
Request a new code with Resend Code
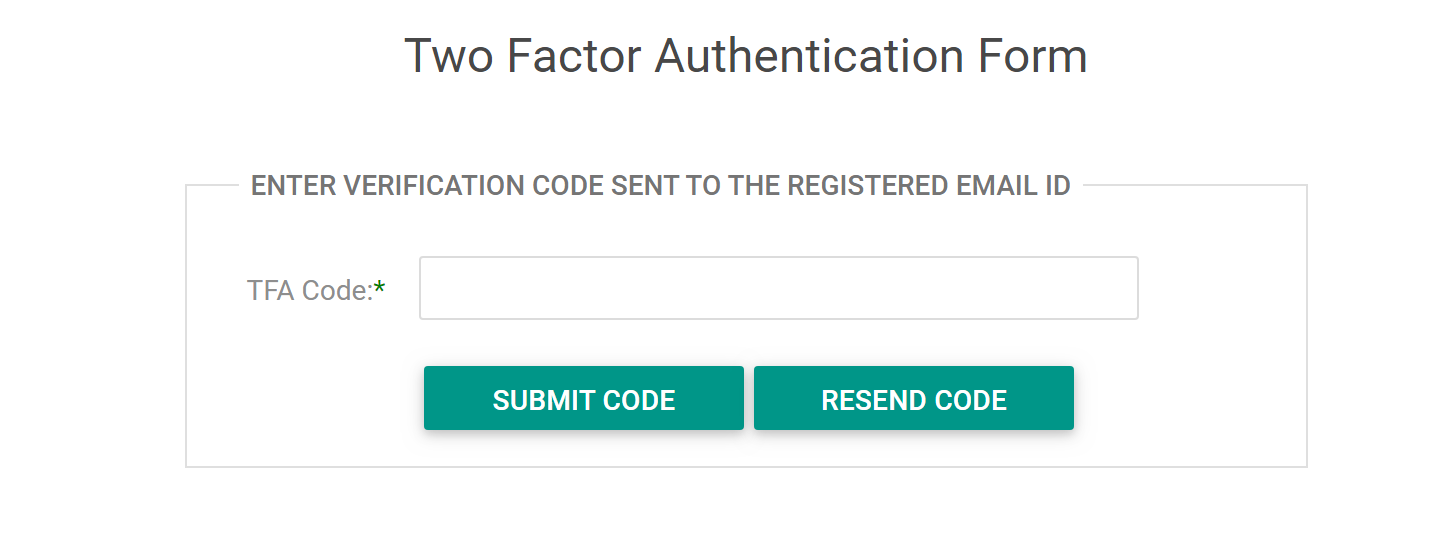point(913,398)
